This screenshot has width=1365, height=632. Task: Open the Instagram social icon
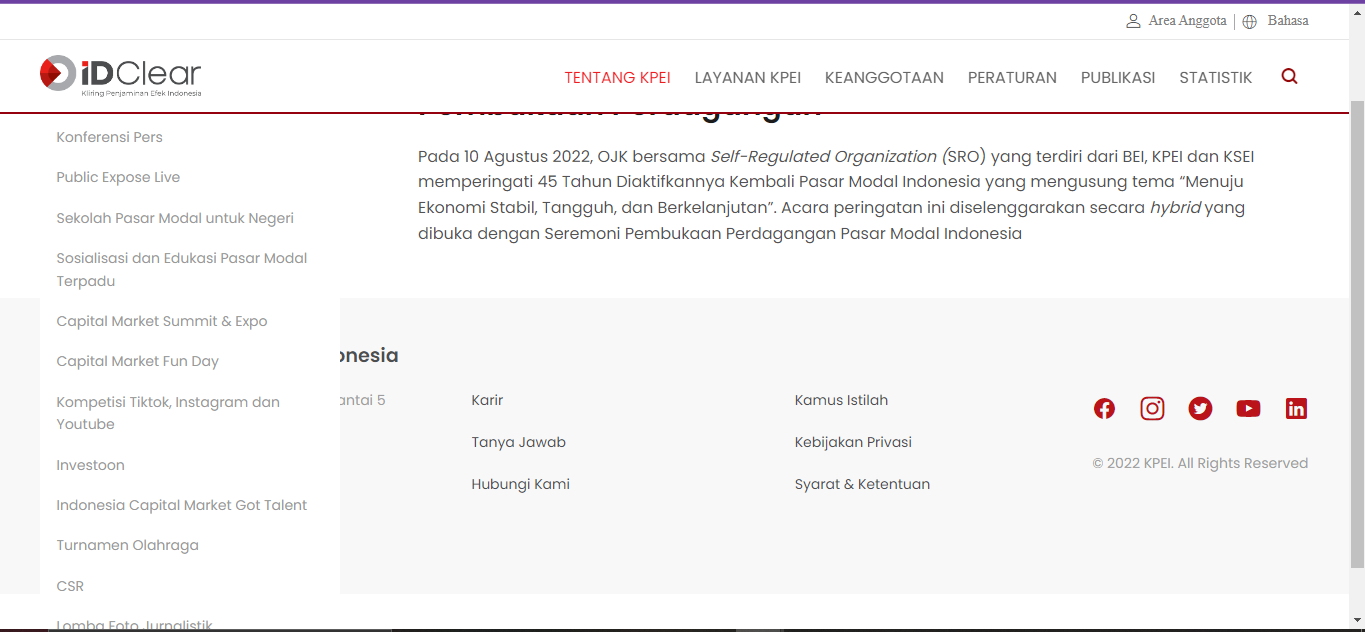coord(1152,408)
